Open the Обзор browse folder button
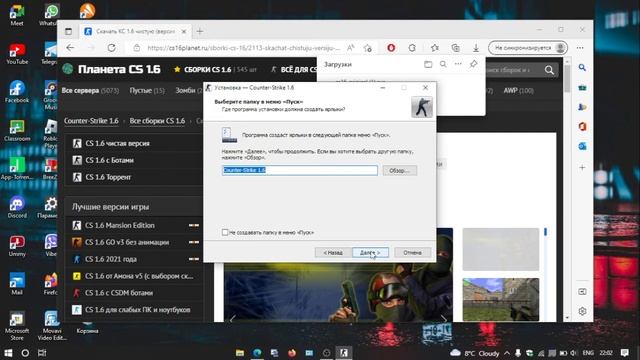This screenshot has height=360, width=640. coord(400,170)
